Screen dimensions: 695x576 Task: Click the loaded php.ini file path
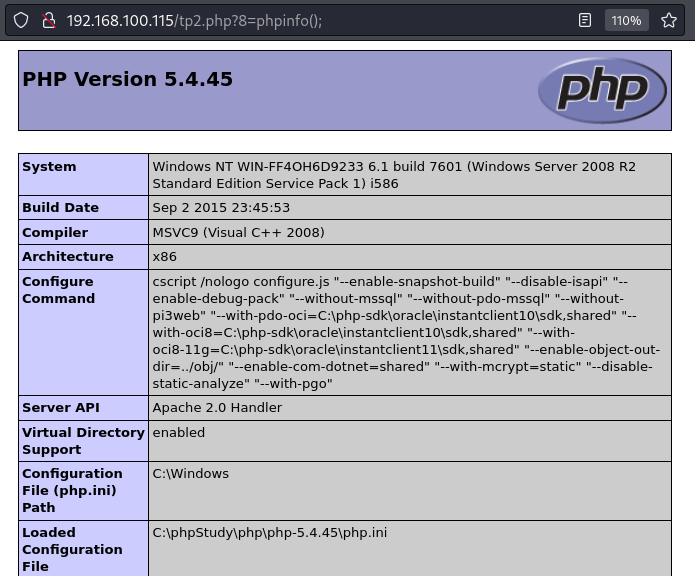269,533
